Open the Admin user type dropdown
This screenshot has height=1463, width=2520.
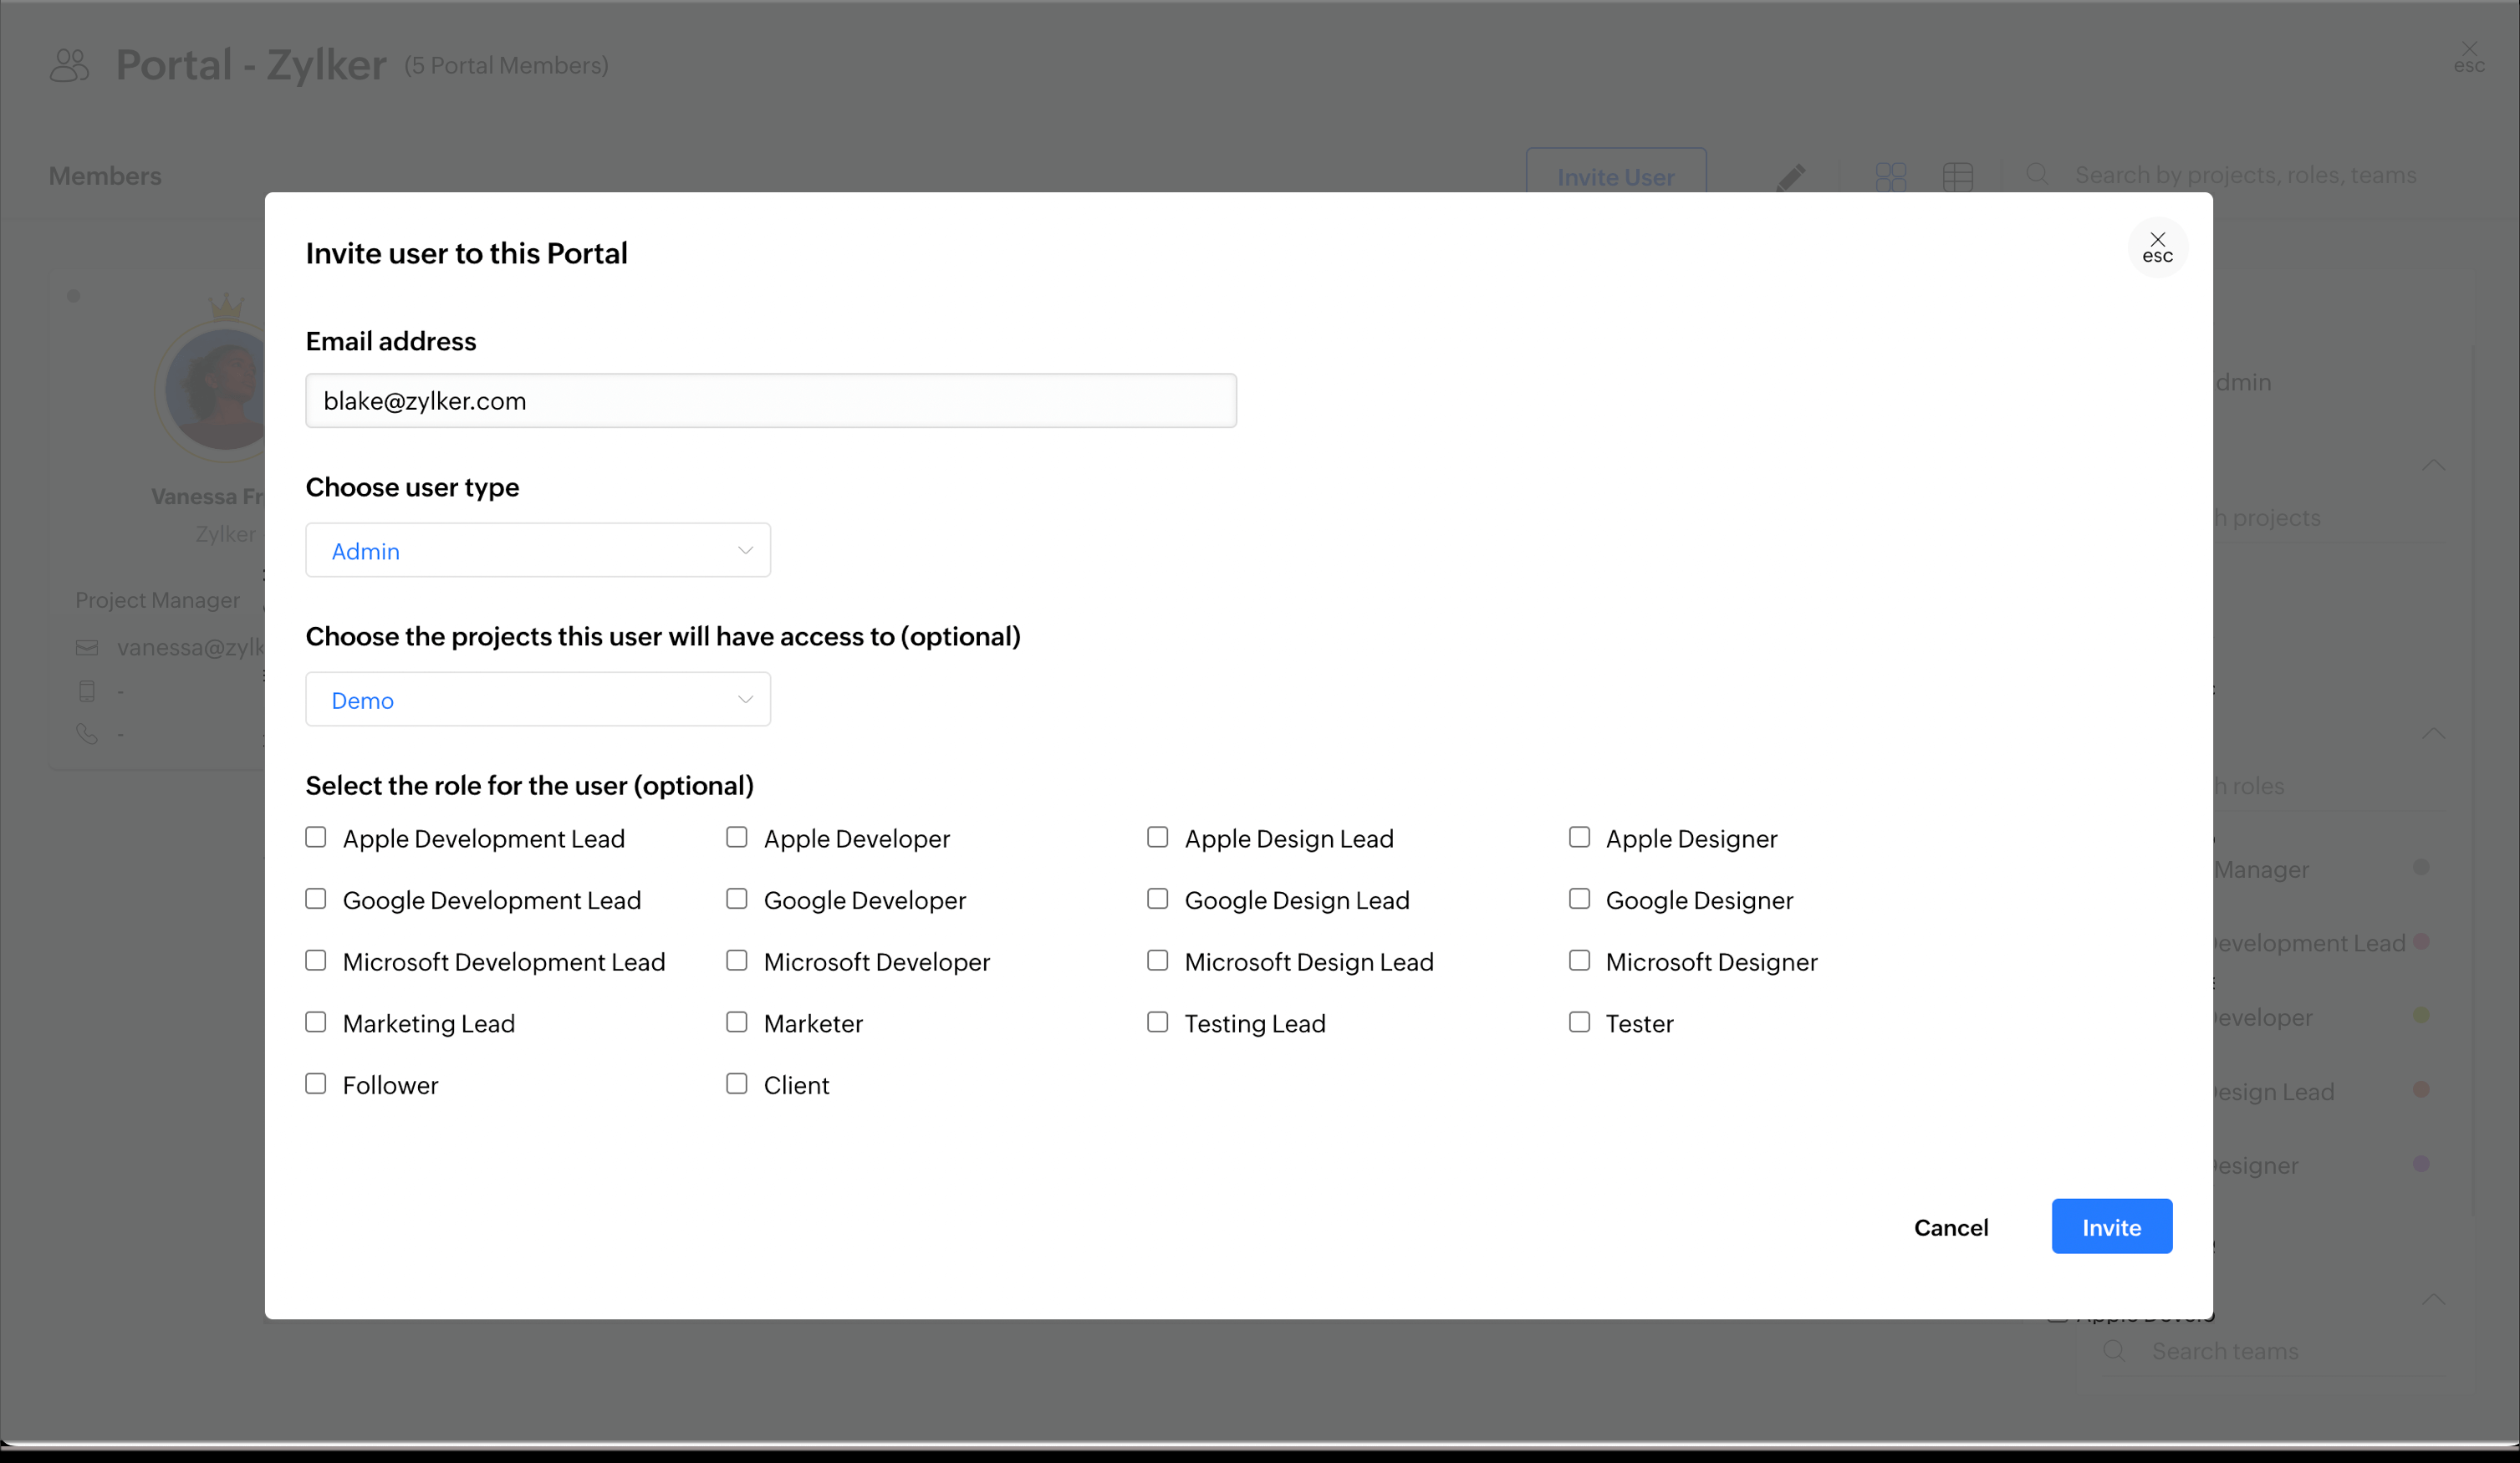(538, 550)
